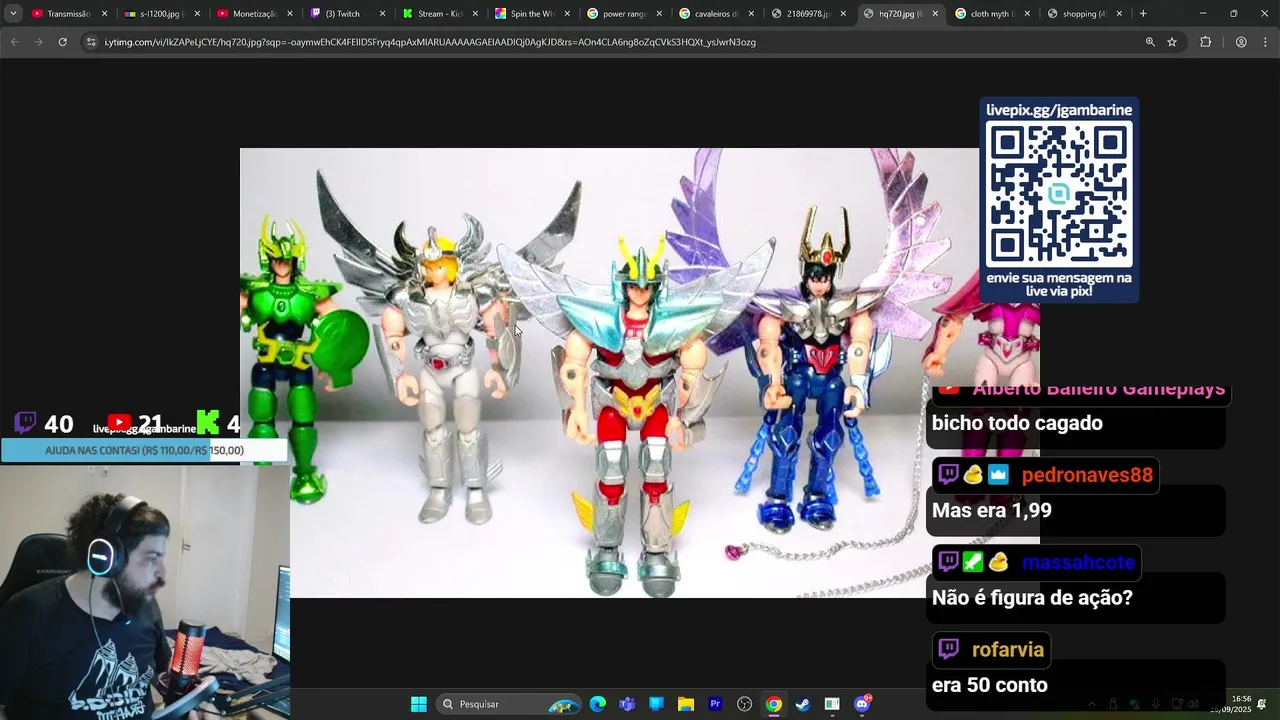The image size is (1280, 720).
Task: Switch to Chrome in the taskbar
Action: [774, 704]
